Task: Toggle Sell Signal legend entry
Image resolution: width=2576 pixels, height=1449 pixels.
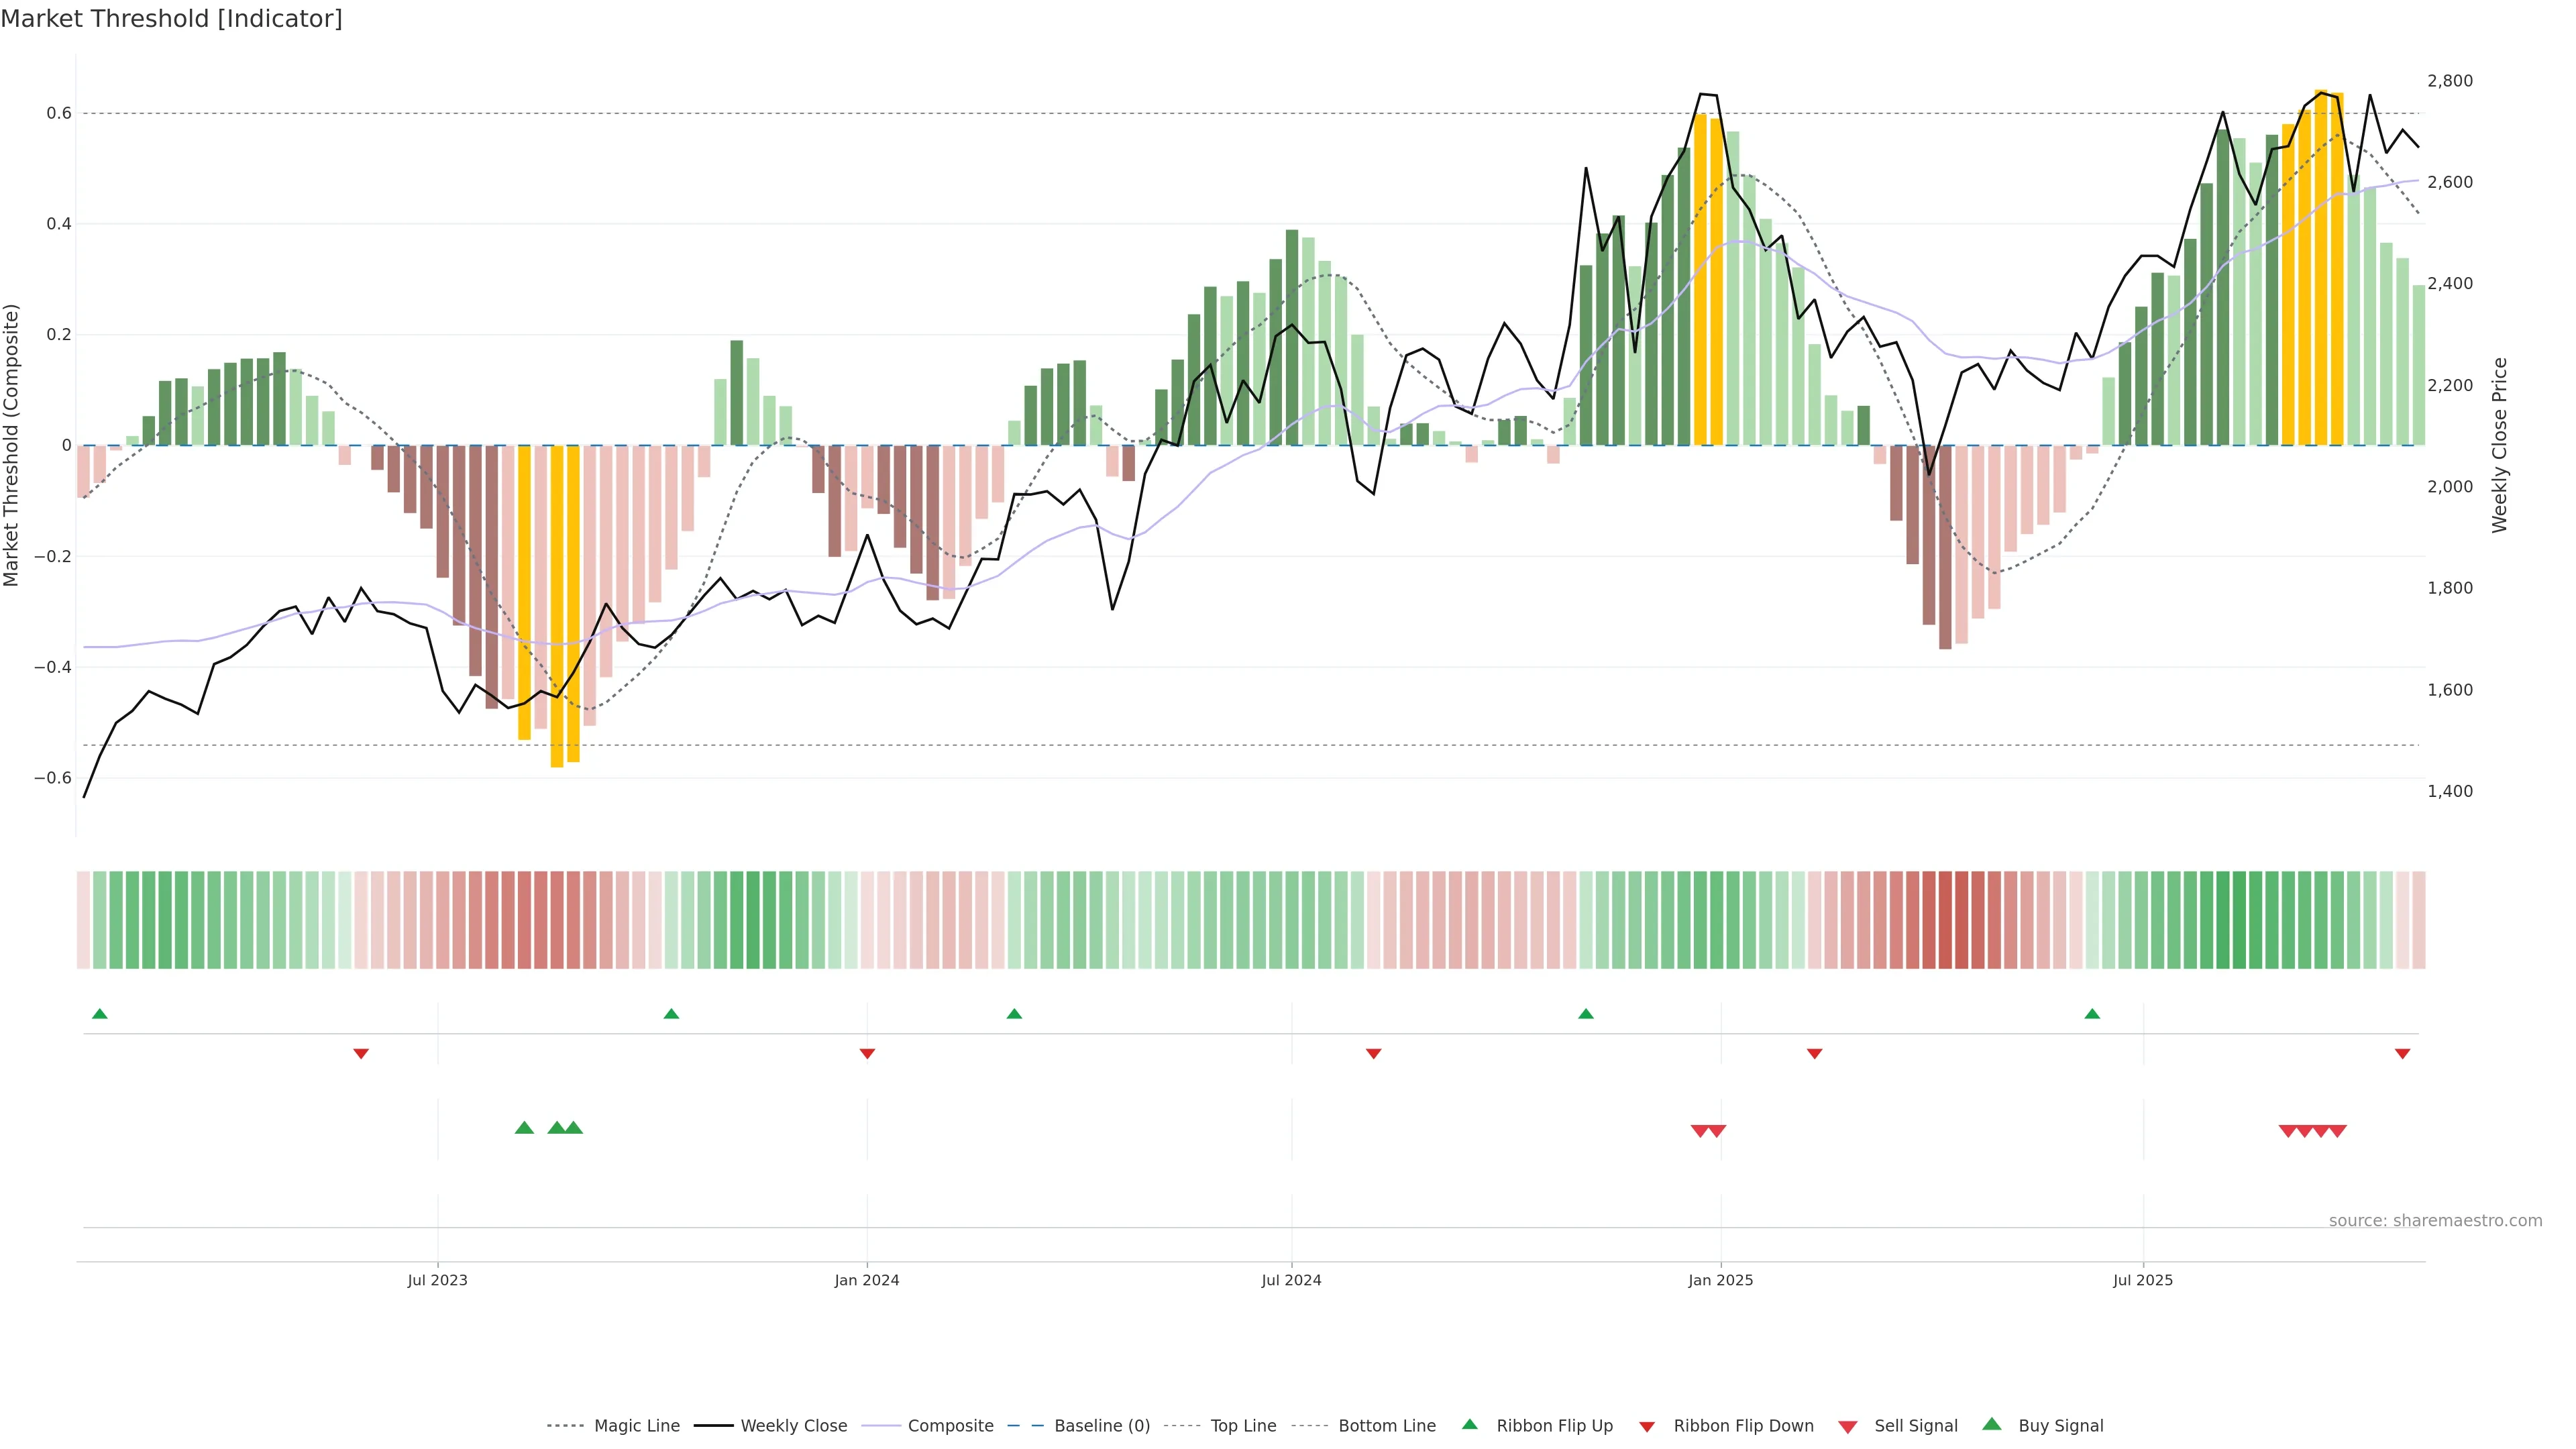Action: point(1915,1426)
